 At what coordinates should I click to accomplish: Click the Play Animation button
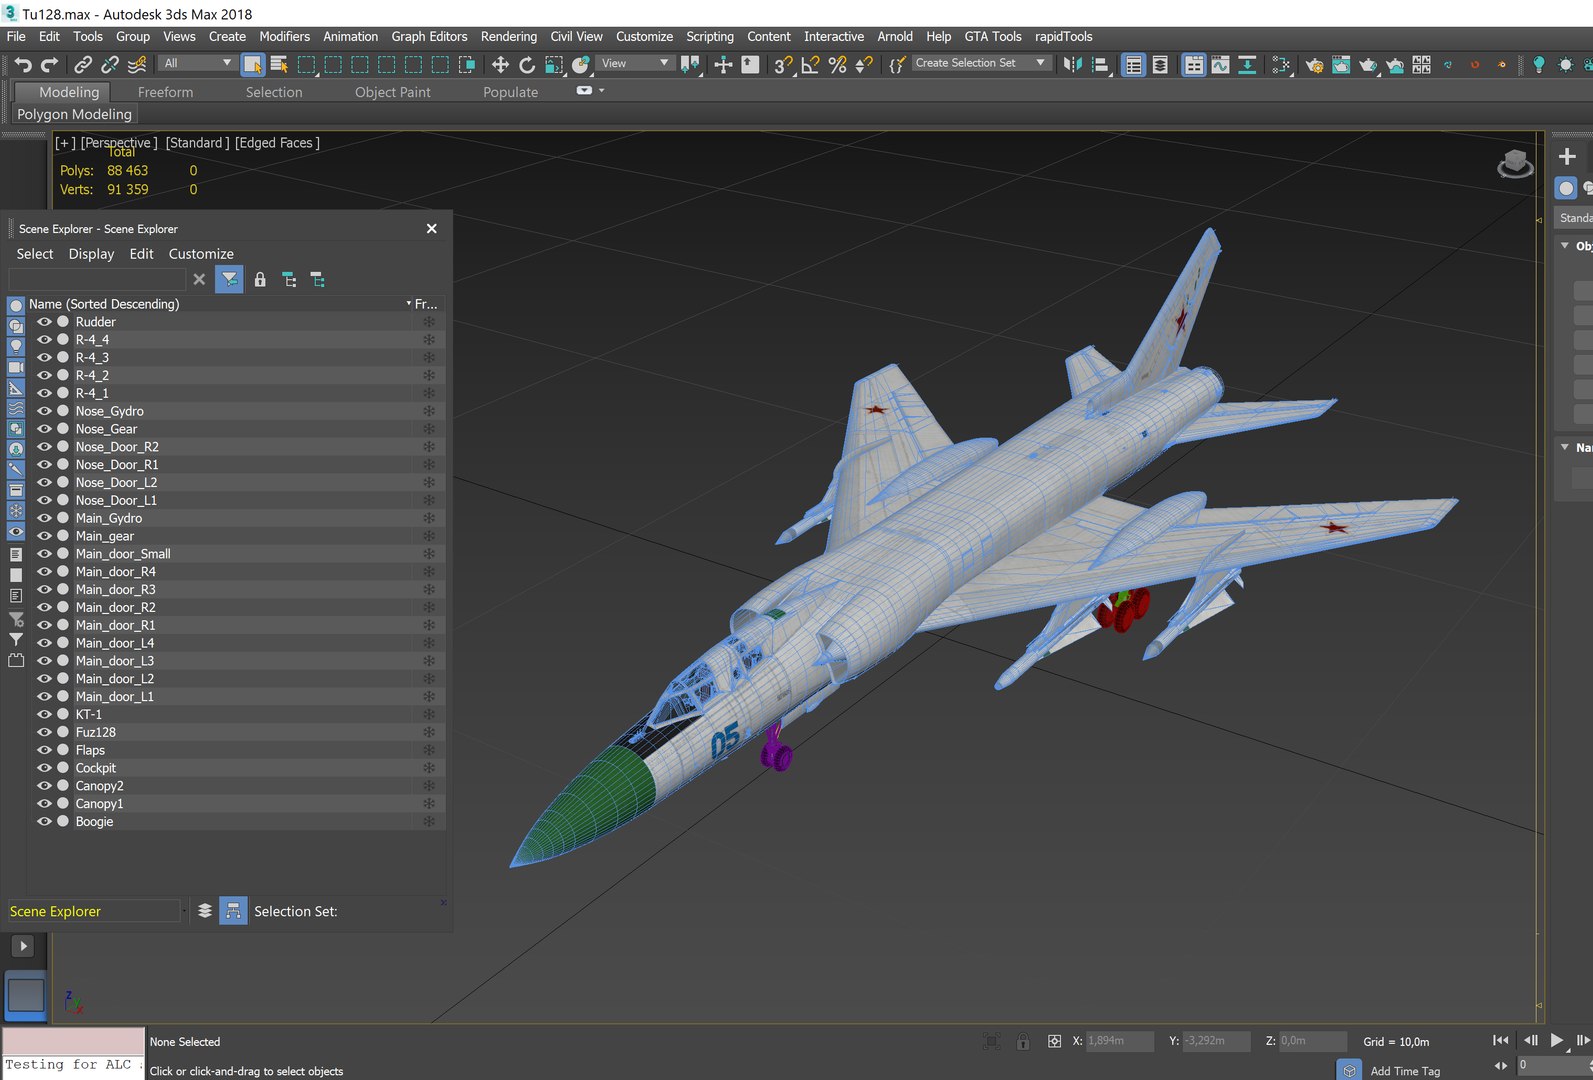tap(1557, 1041)
